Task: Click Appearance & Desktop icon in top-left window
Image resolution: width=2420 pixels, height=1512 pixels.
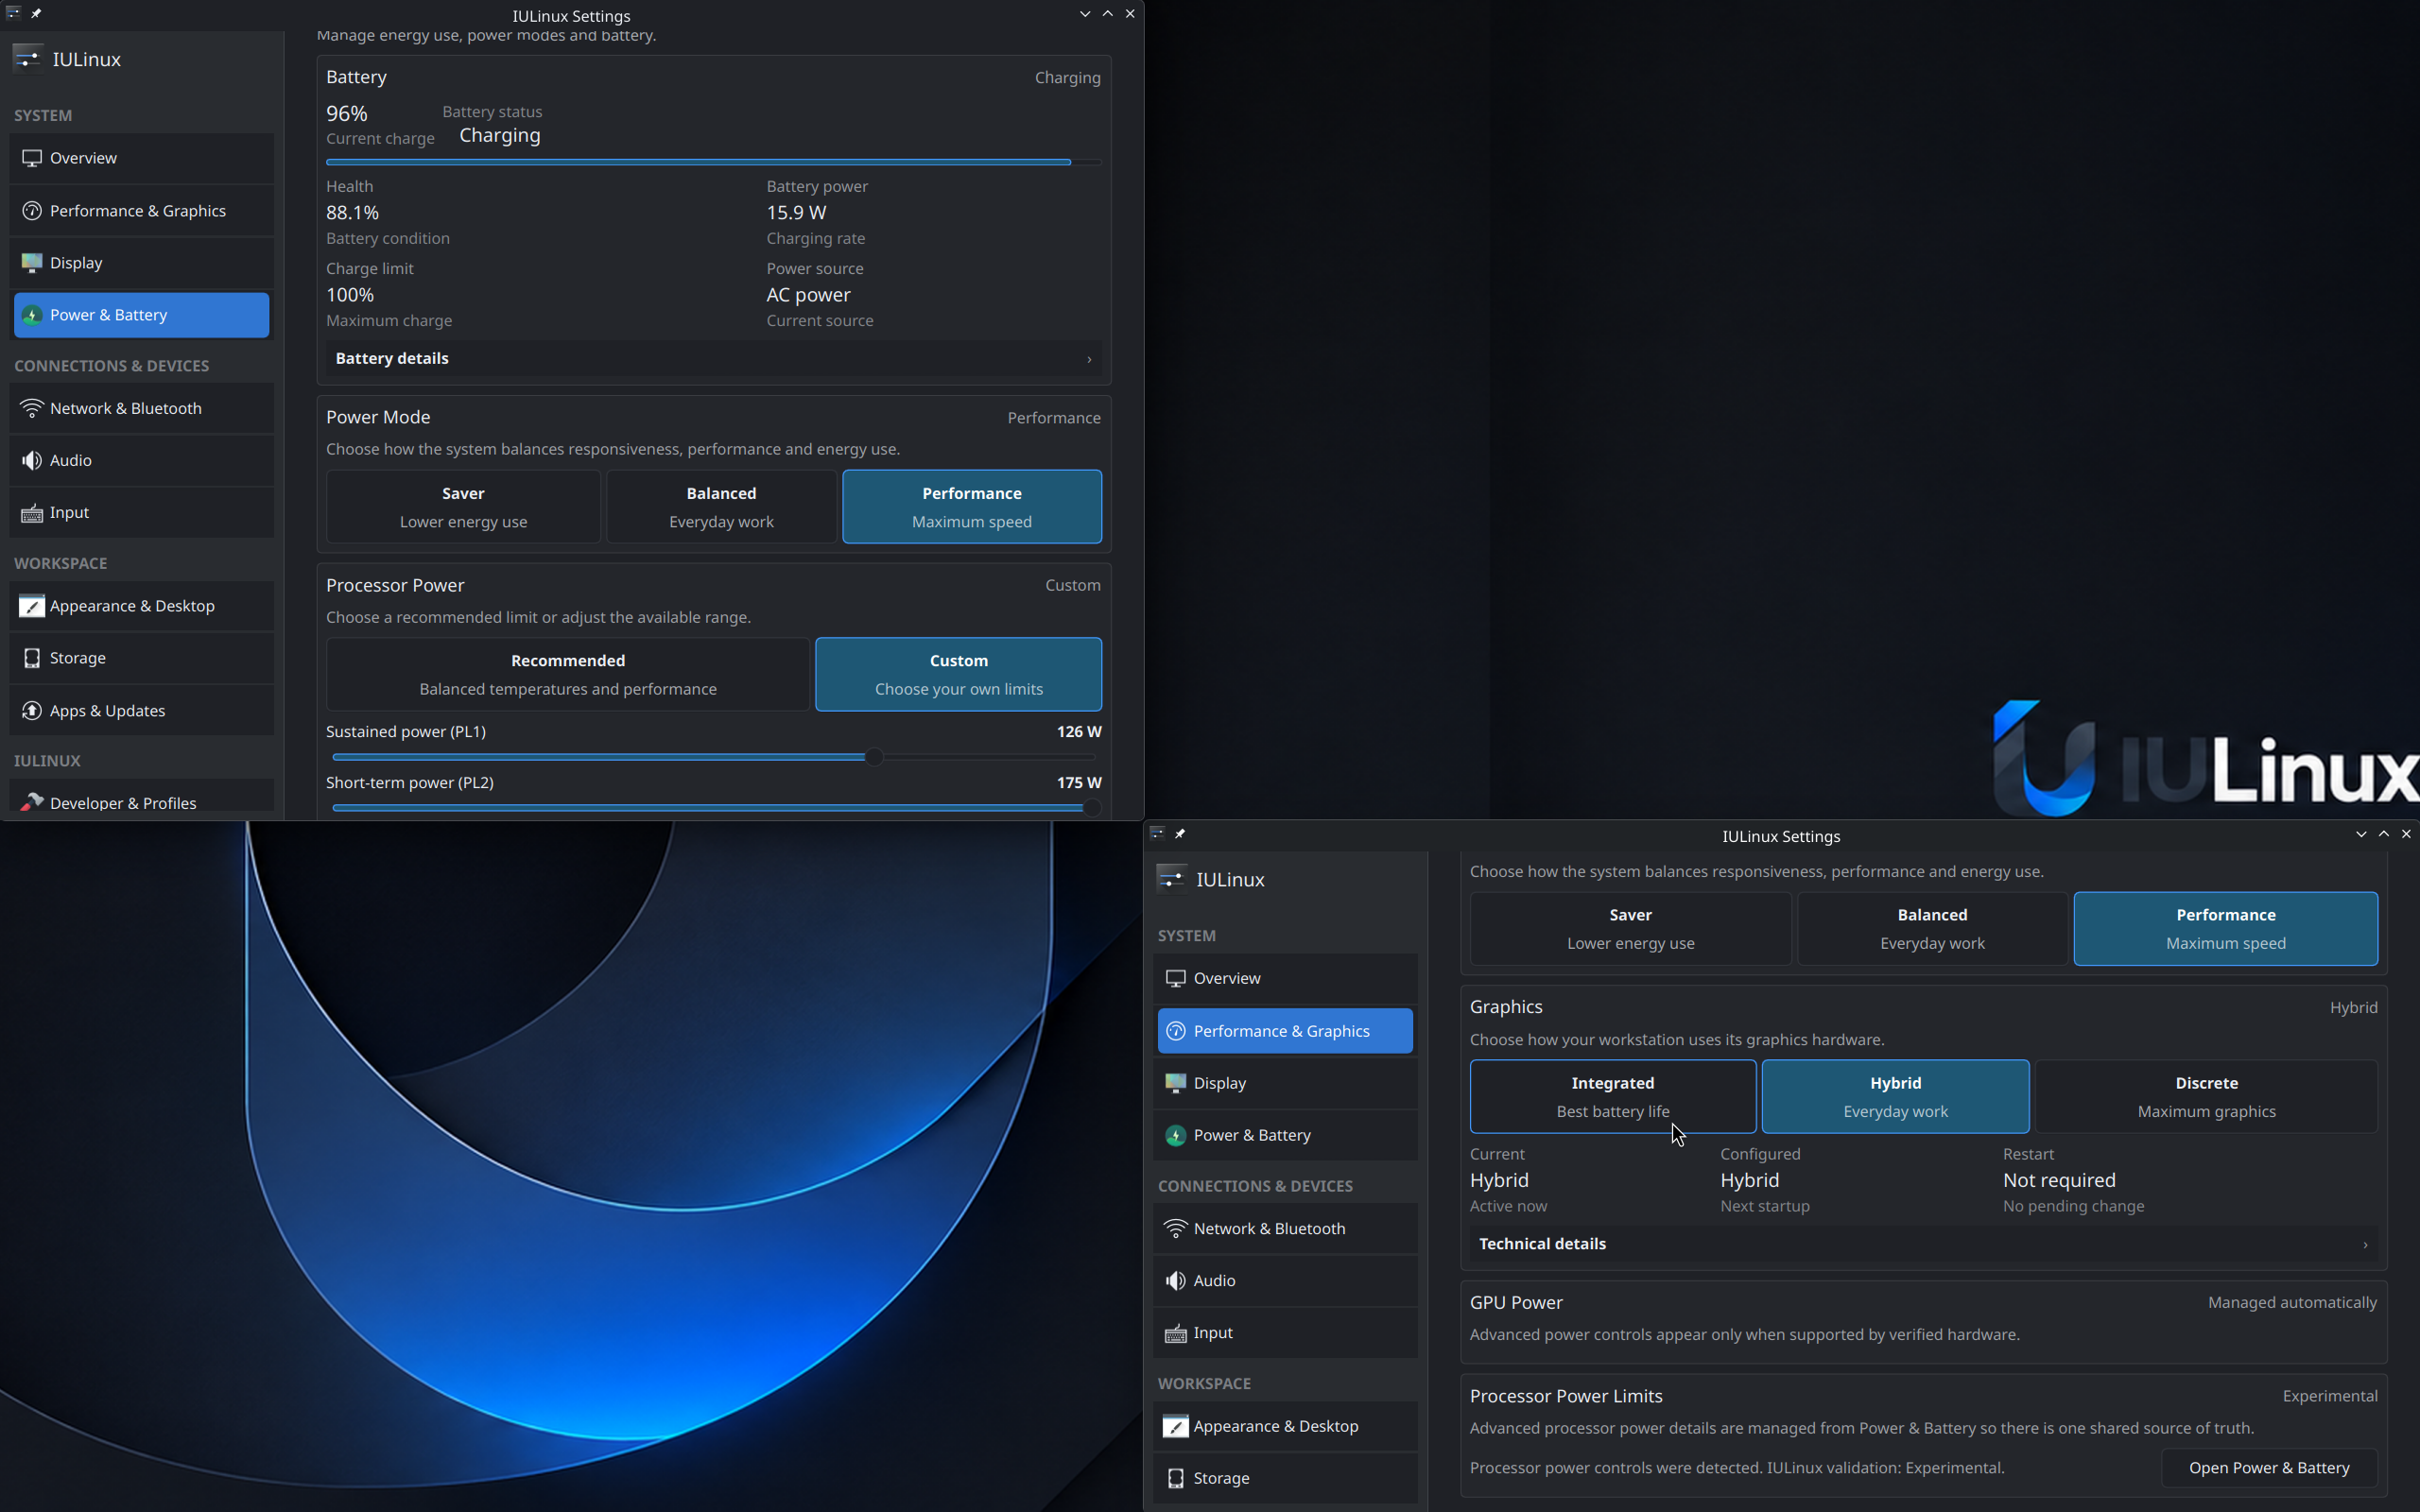Action: click(x=32, y=606)
